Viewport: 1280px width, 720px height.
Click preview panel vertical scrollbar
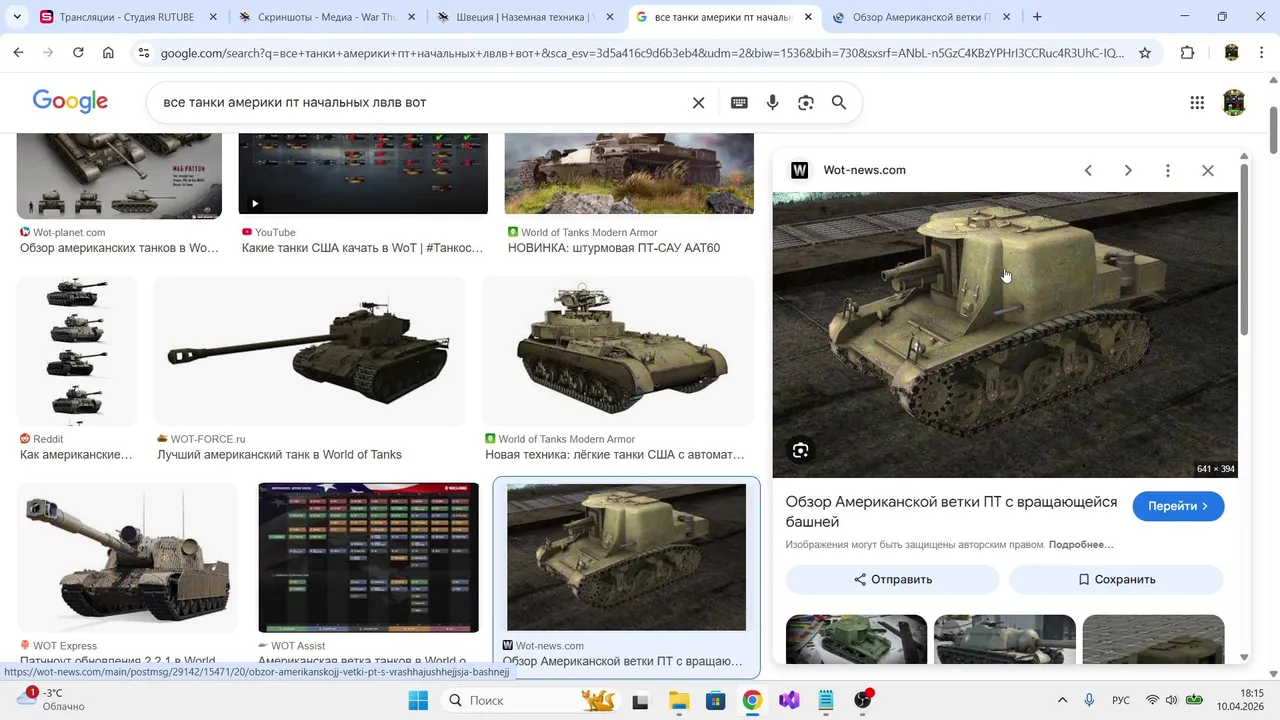click(x=1244, y=250)
